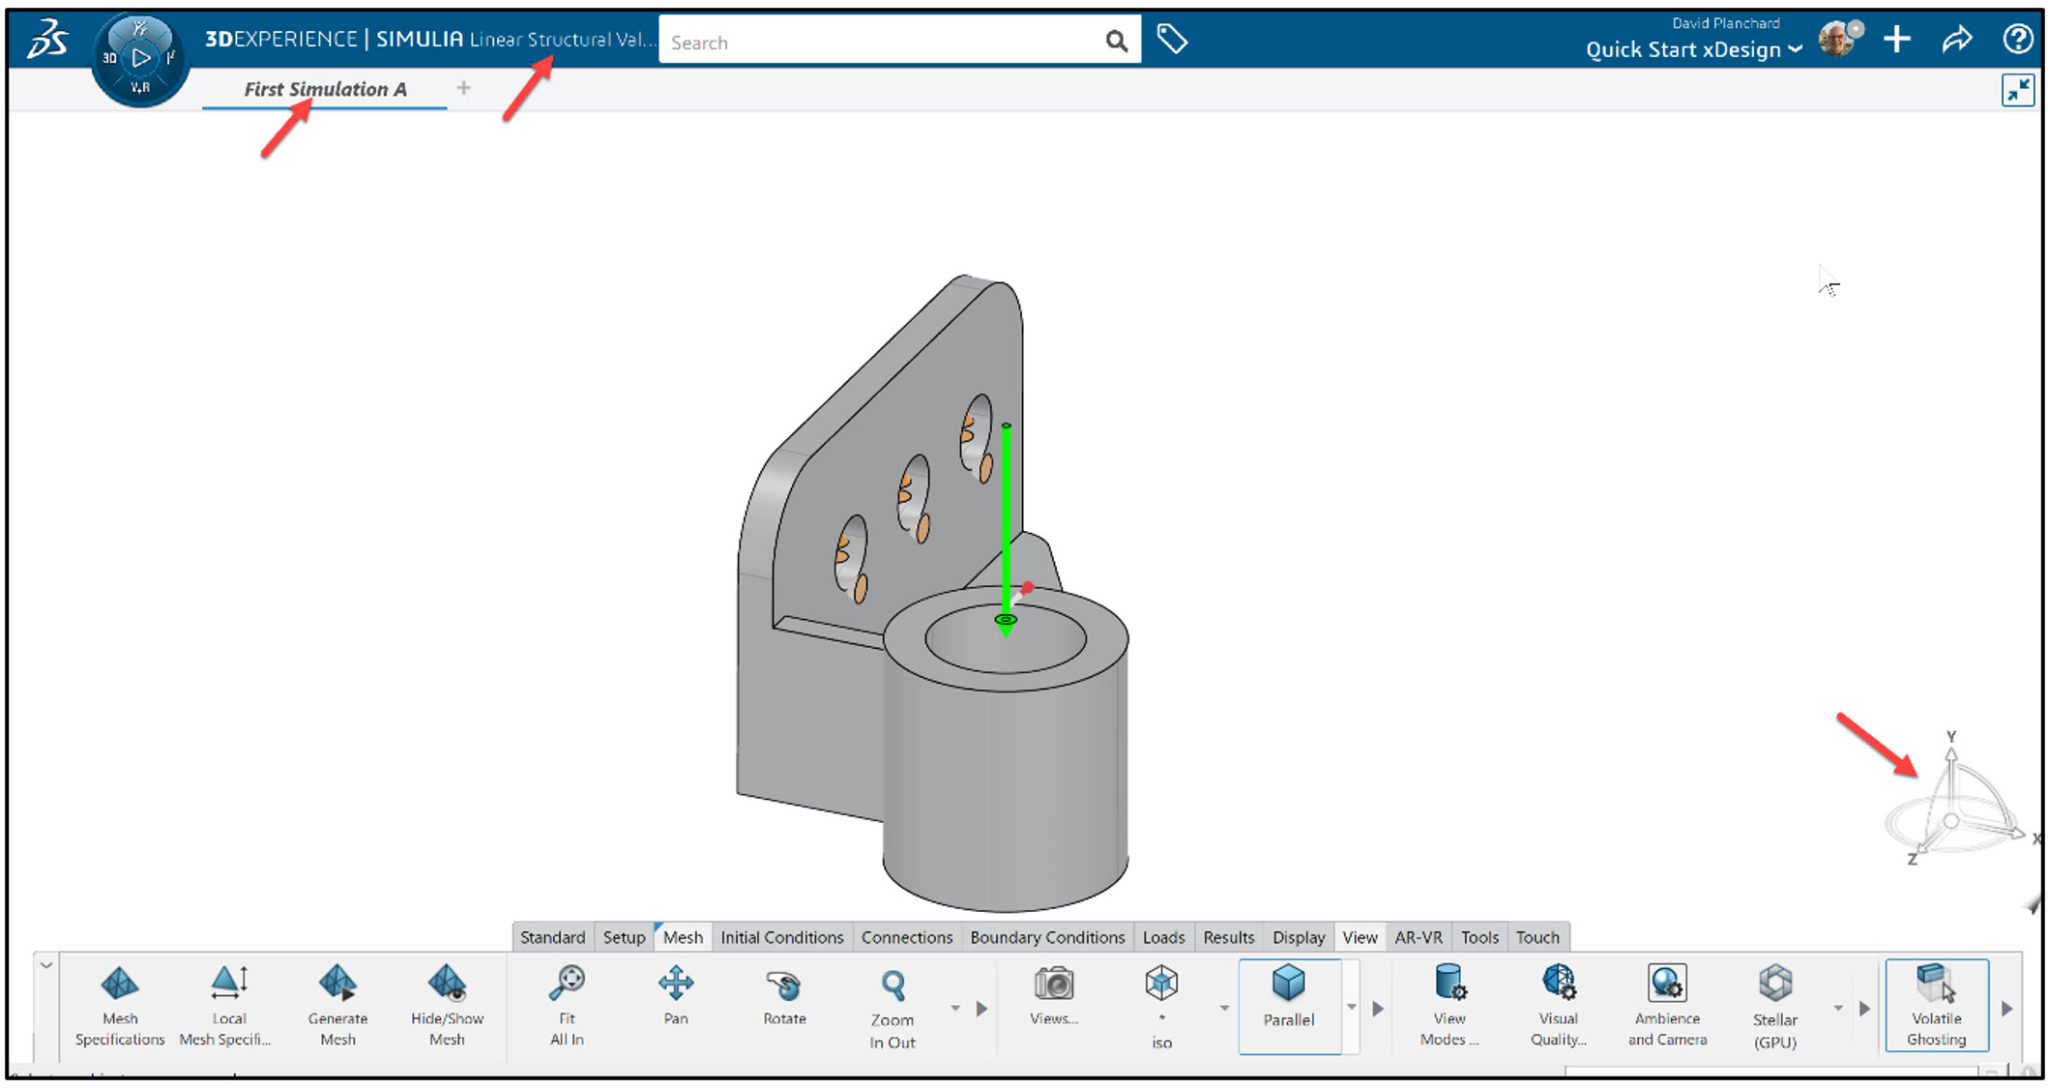2048x1089 pixels.
Task: Click the Generate Mesh tool
Action: coord(338,1003)
